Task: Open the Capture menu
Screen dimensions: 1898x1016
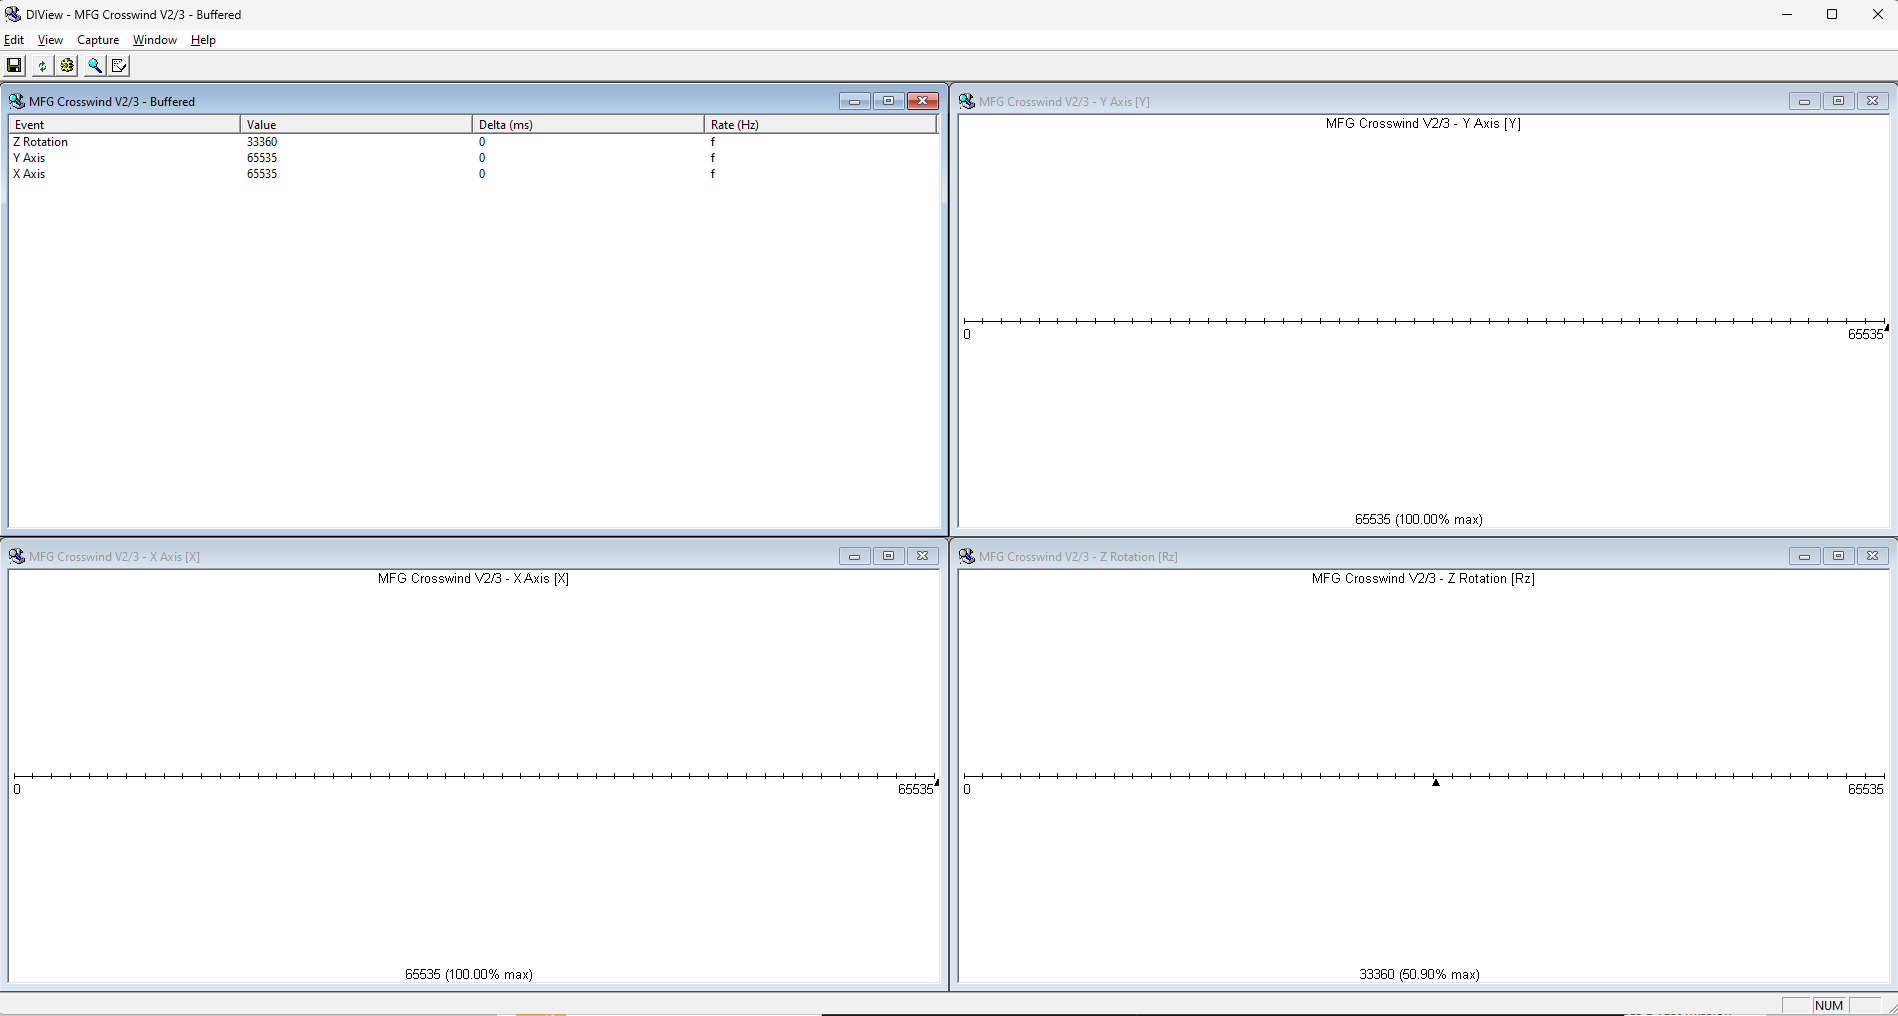Action: click(x=98, y=40)
